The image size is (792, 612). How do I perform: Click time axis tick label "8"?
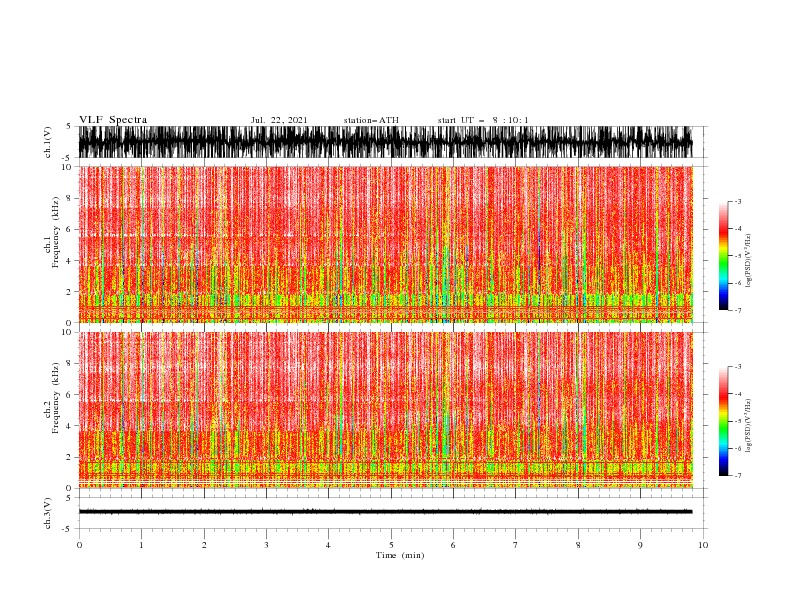578,545
